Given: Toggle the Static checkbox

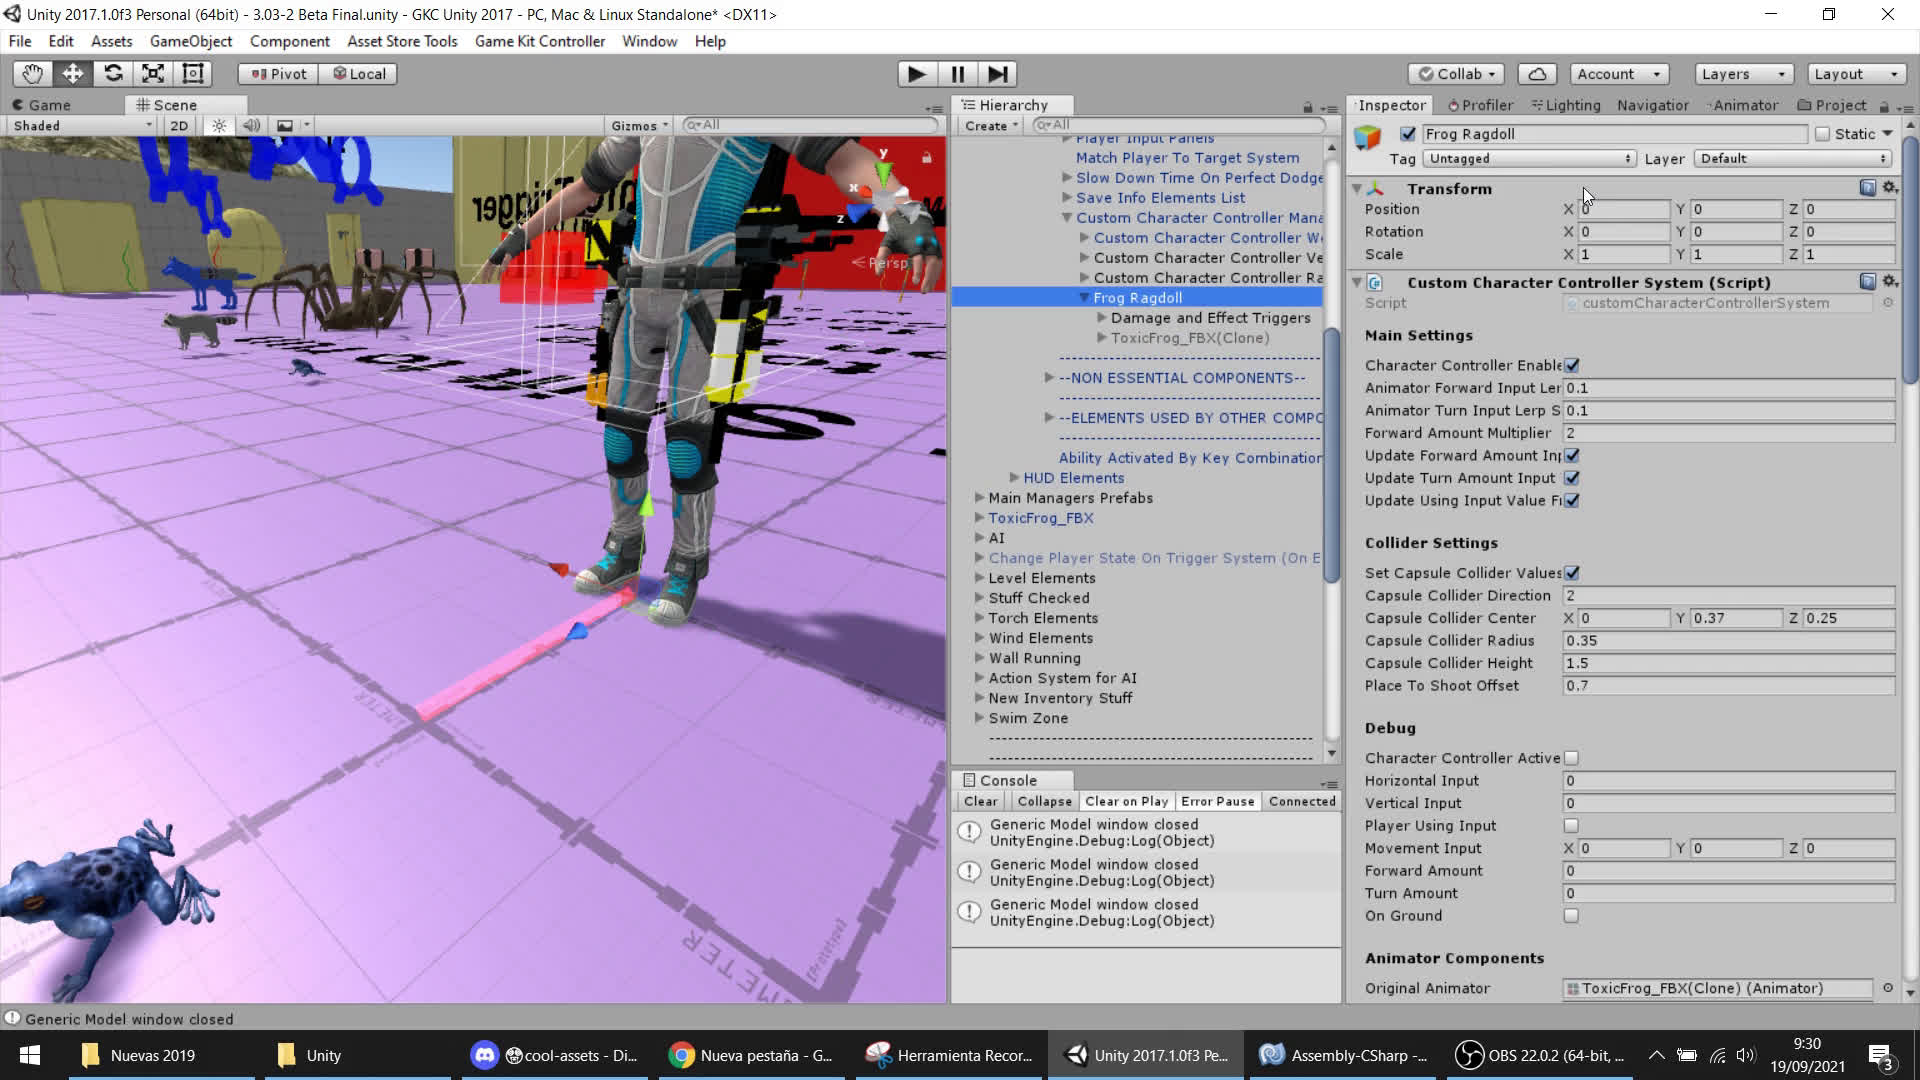Looking at the screenshot, I should 1822,134.
